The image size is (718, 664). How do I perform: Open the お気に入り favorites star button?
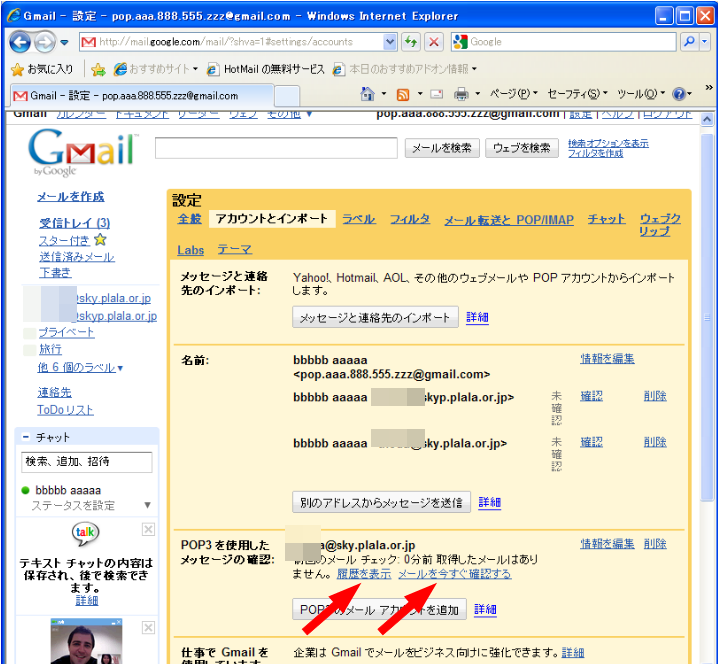pyautogui.click(x=42, y=69)
